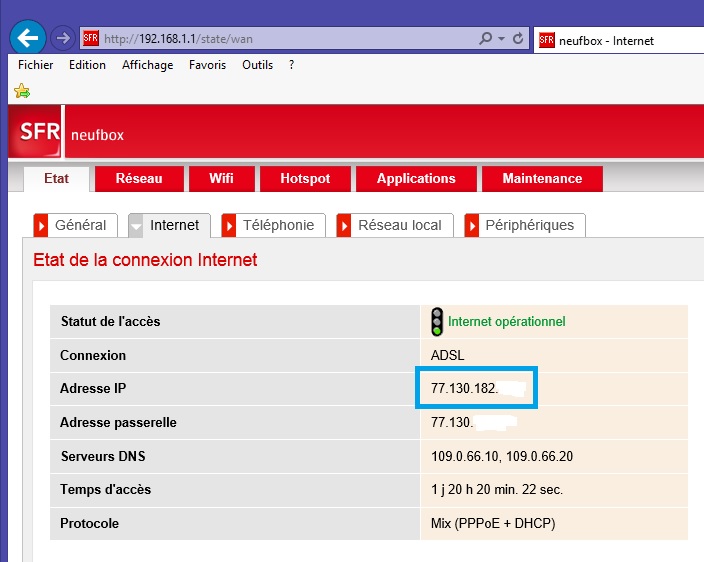Open the search dropdown arrow in address bar

coord(500,39)
